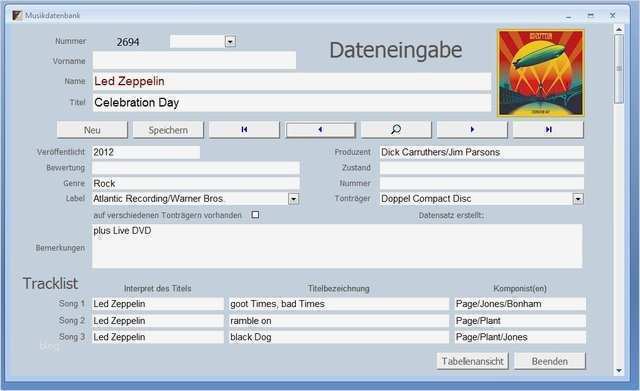Jump to the last record
640x391 pixels.
point(548,130)
